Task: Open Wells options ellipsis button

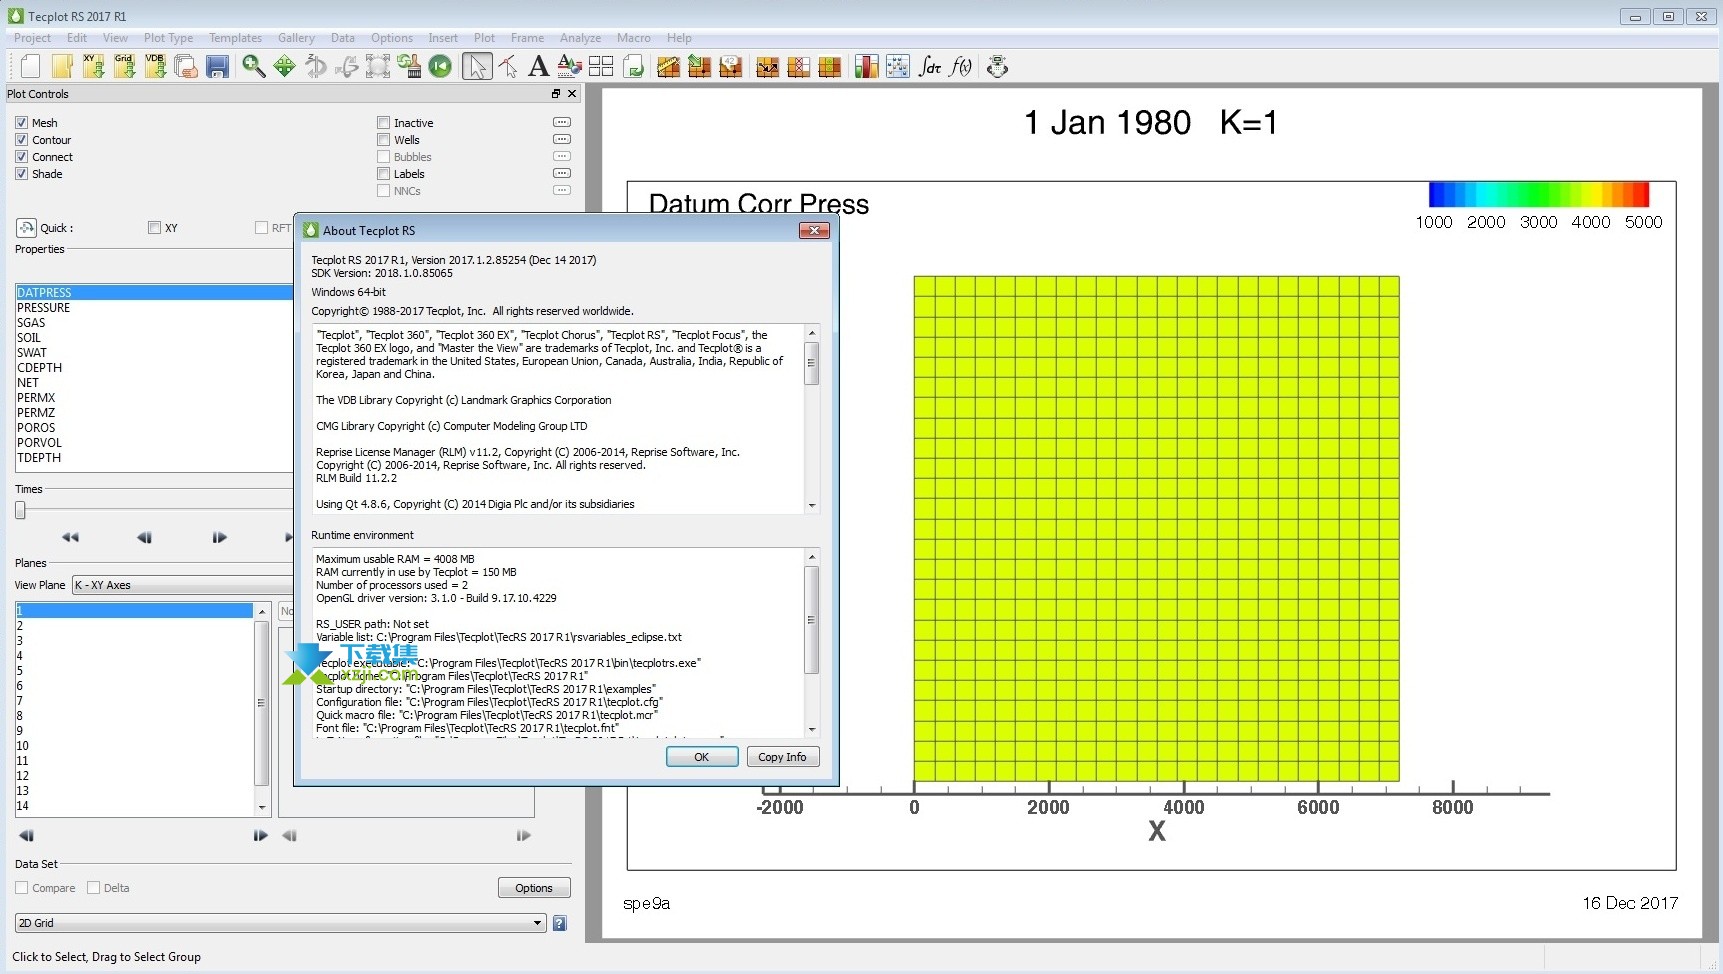Action: (562, 139)
